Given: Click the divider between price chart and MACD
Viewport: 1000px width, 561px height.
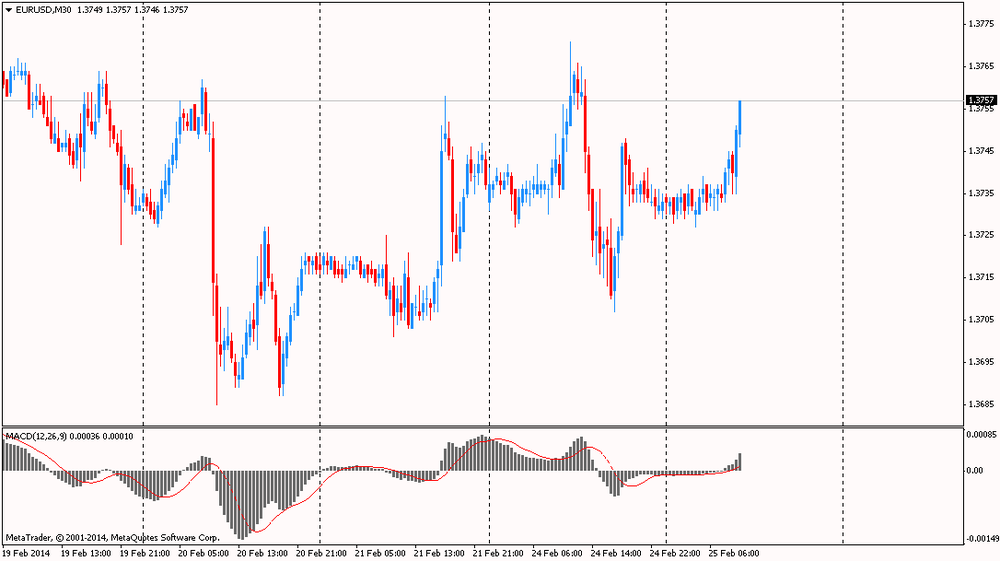Looking at the screenshot, I should point(480,428).
